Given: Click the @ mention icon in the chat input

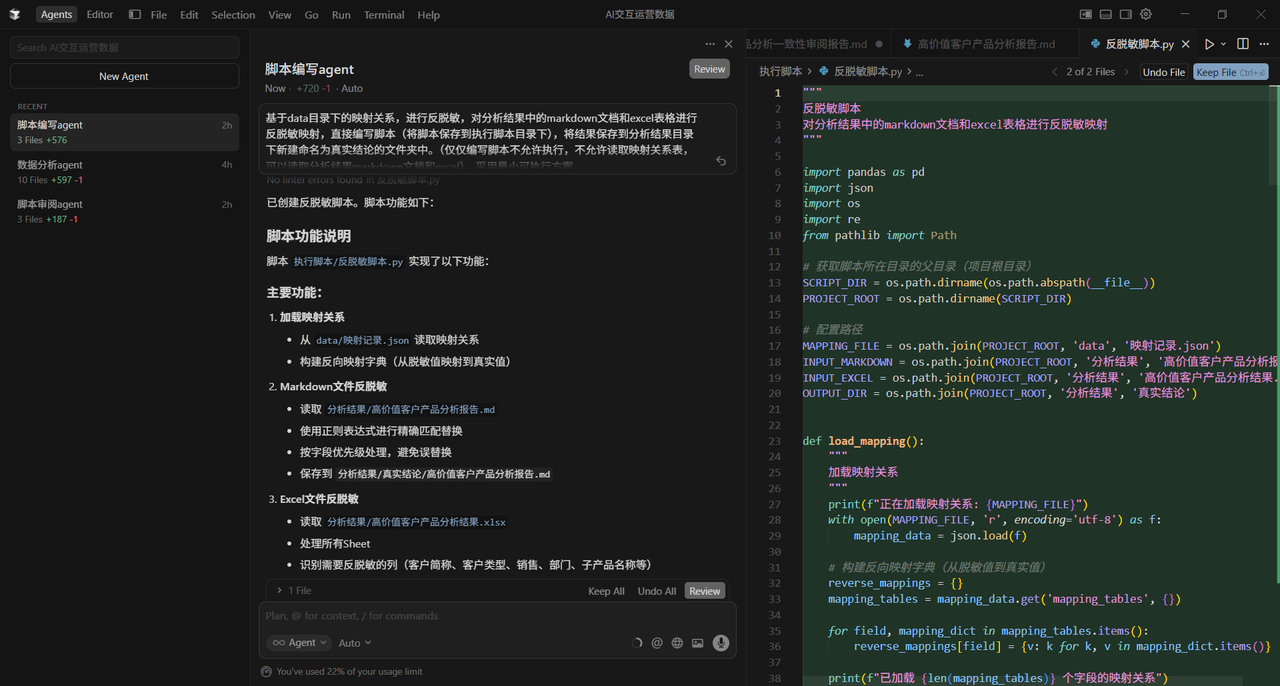Looking at the screenshot, I should 657,643.
